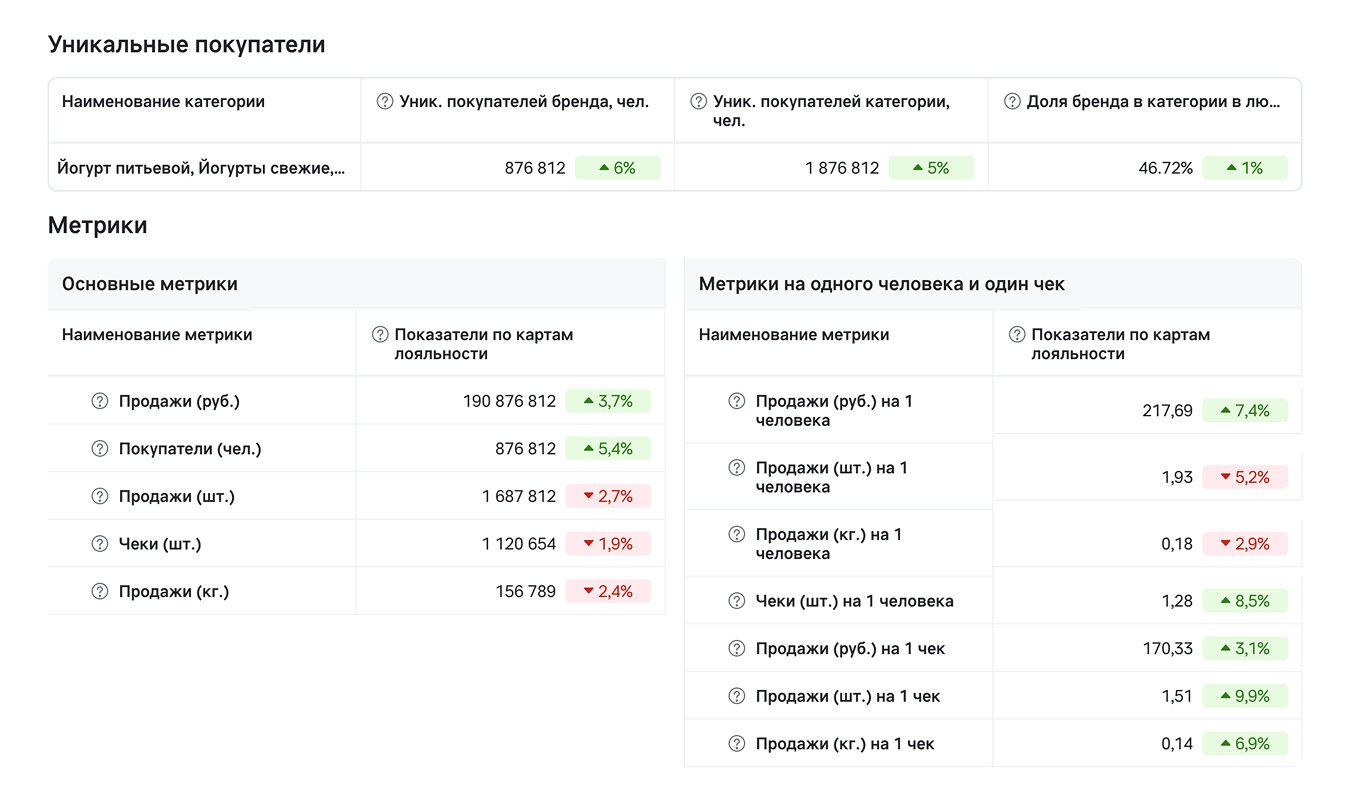Click help icon next to Продажи (руб.)
The height and width of the screenshot is (797, 1350).
(x=100, y=401)
